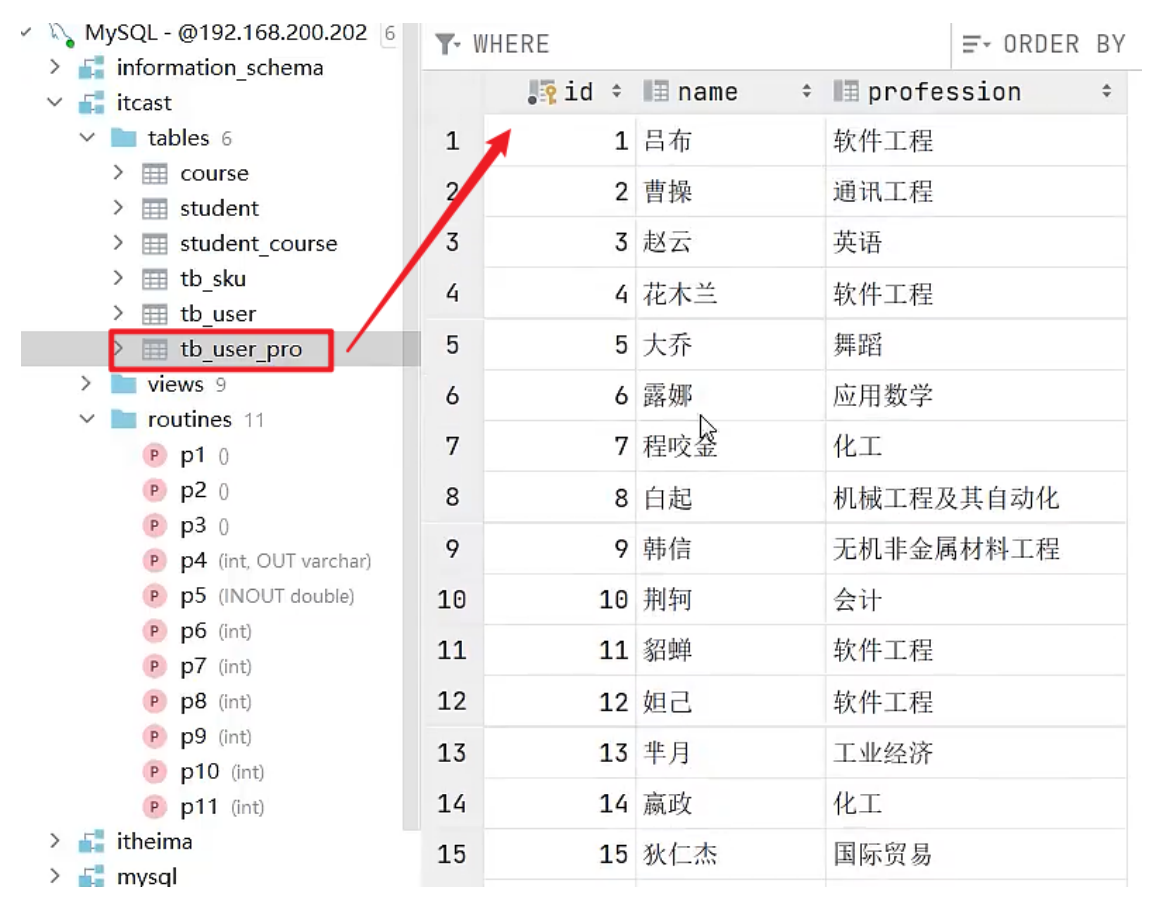Click the student table icon
1166x904 pixels.
155,208
